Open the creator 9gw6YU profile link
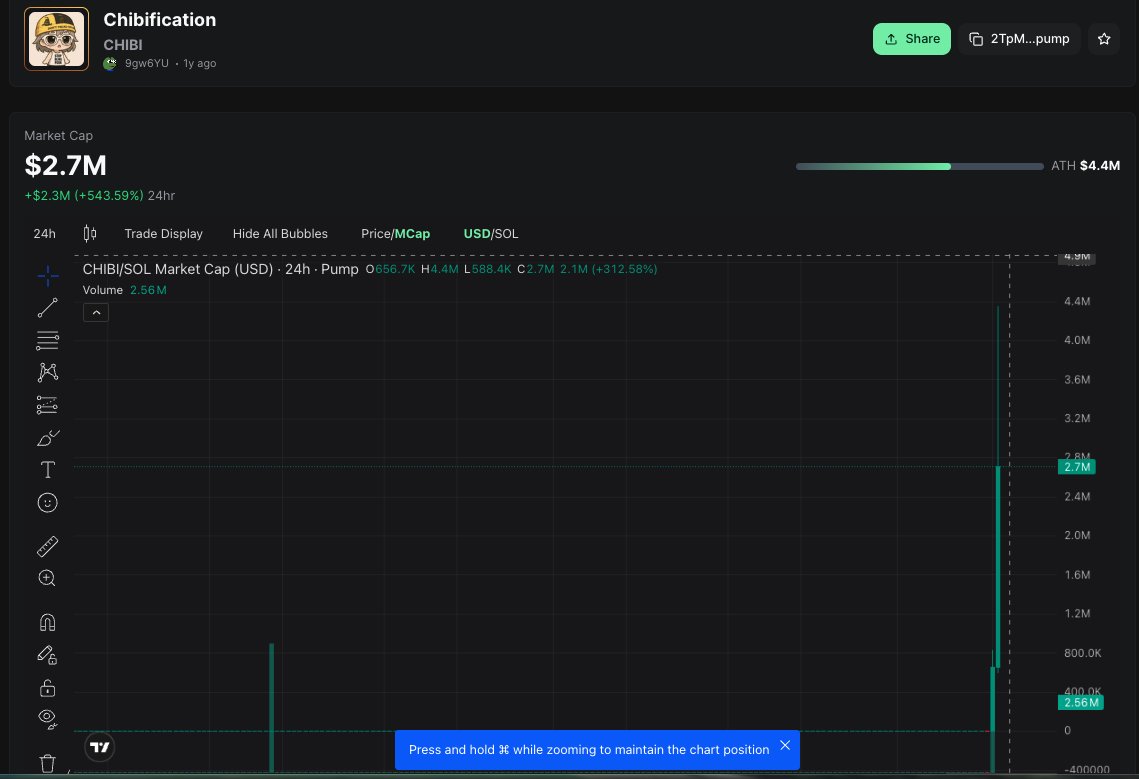Image resolution: width=1139 pixels, height=779 pixels. [x=147, y=63]
